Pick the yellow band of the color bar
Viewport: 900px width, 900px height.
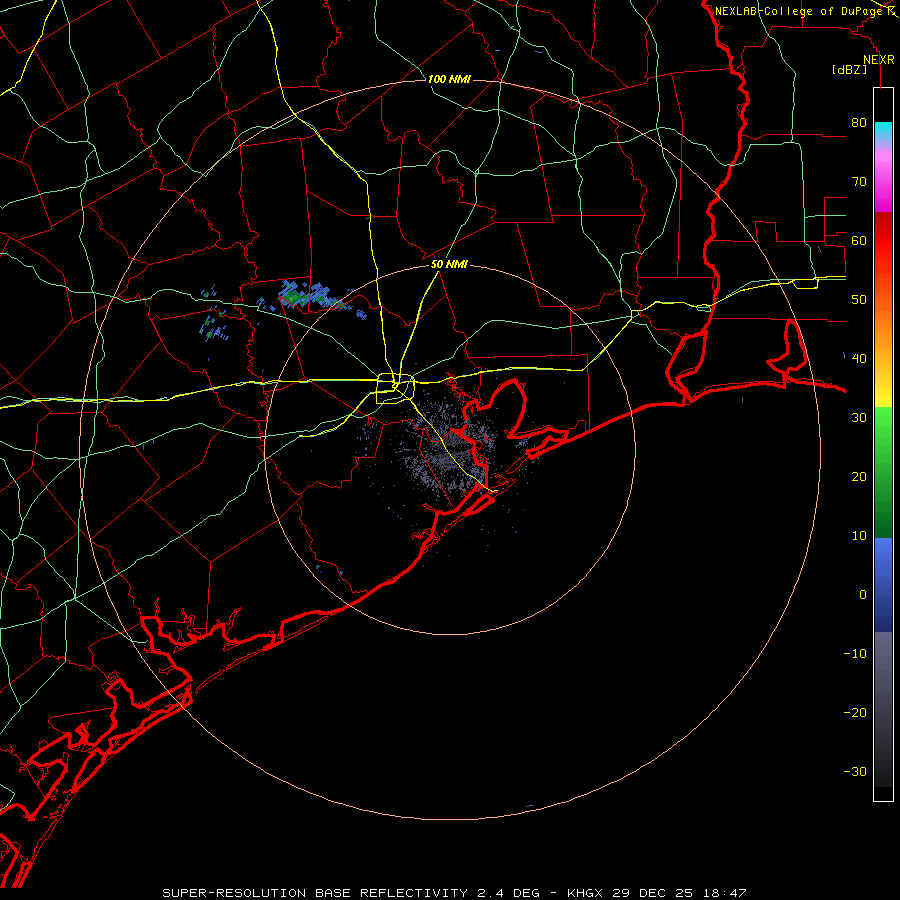[x=883, y=396]
